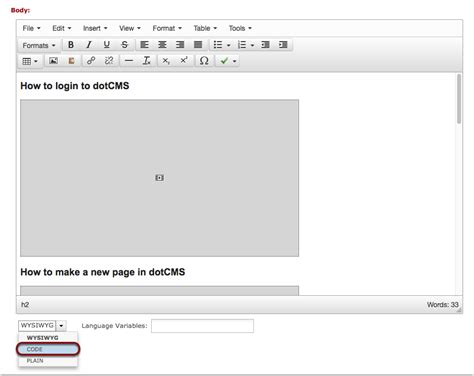Select CODE option in dropdown list
474x376 pixels.
(48, 349)
